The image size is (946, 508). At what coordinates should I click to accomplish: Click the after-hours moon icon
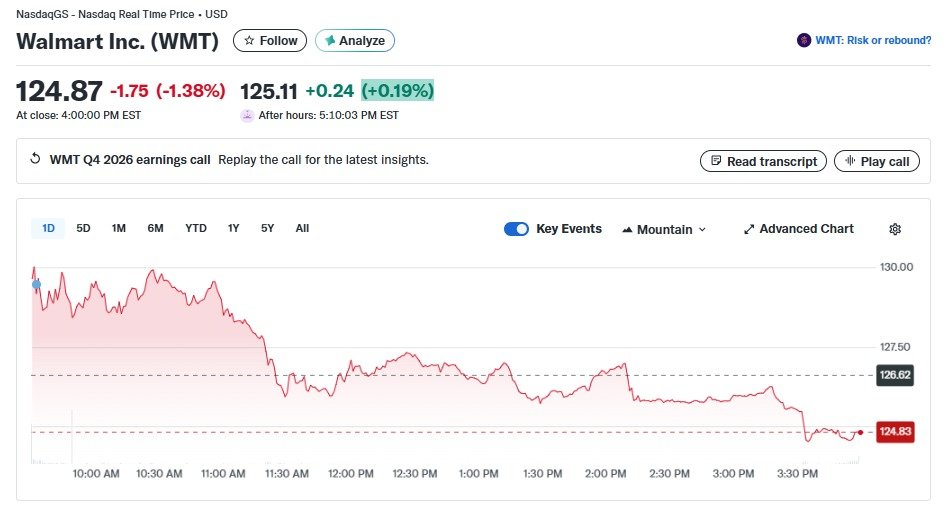click(x=247, y=115)
